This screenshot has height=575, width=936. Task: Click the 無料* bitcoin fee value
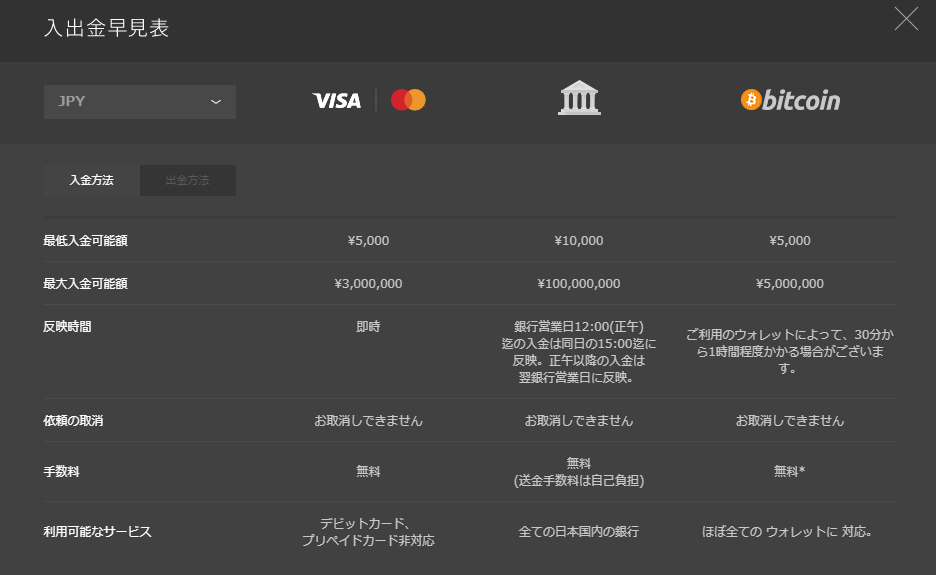click(x=790, y=472)
